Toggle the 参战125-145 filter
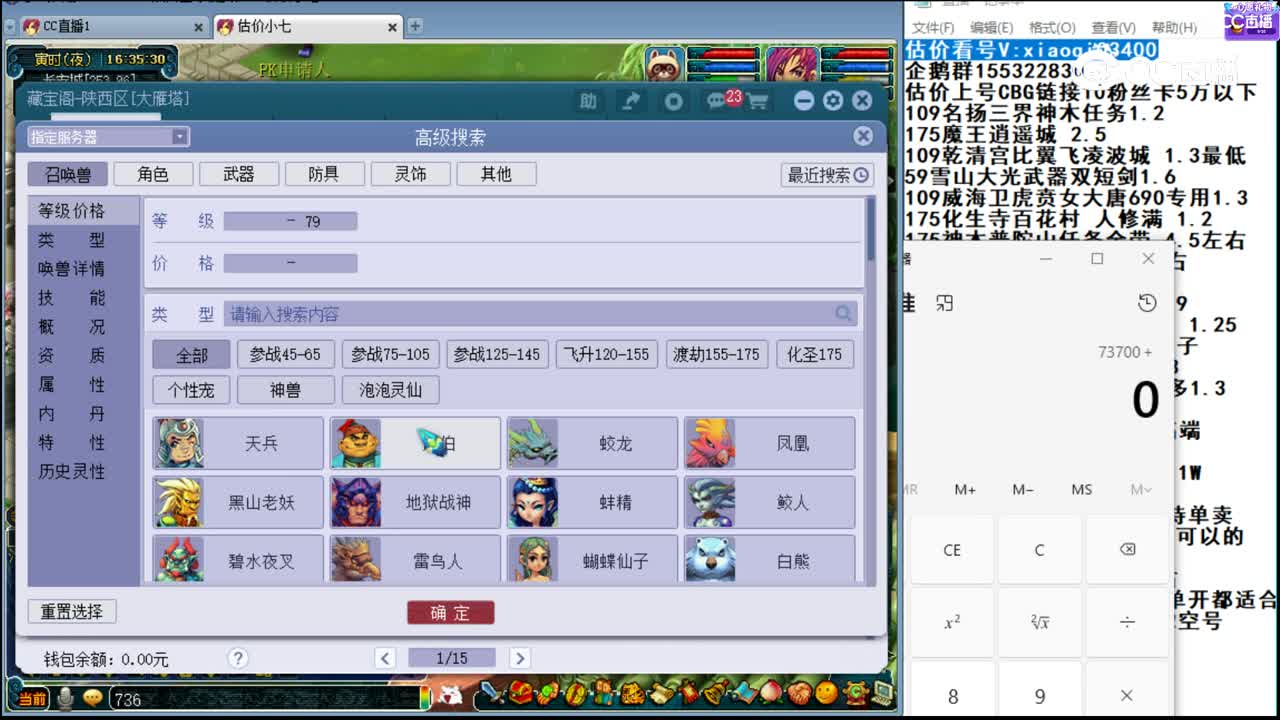Screen dimensions: 1280x720 tap(497, 355)
